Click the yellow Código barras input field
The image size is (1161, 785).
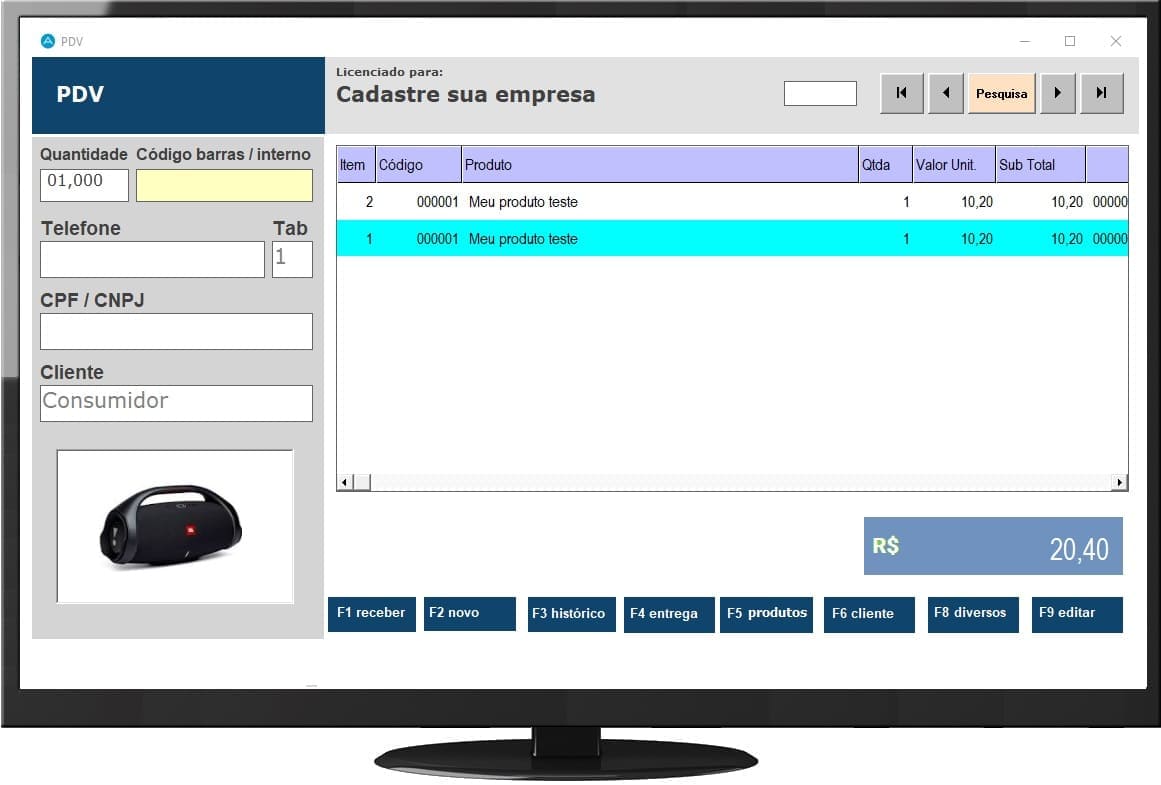point(224,185)
